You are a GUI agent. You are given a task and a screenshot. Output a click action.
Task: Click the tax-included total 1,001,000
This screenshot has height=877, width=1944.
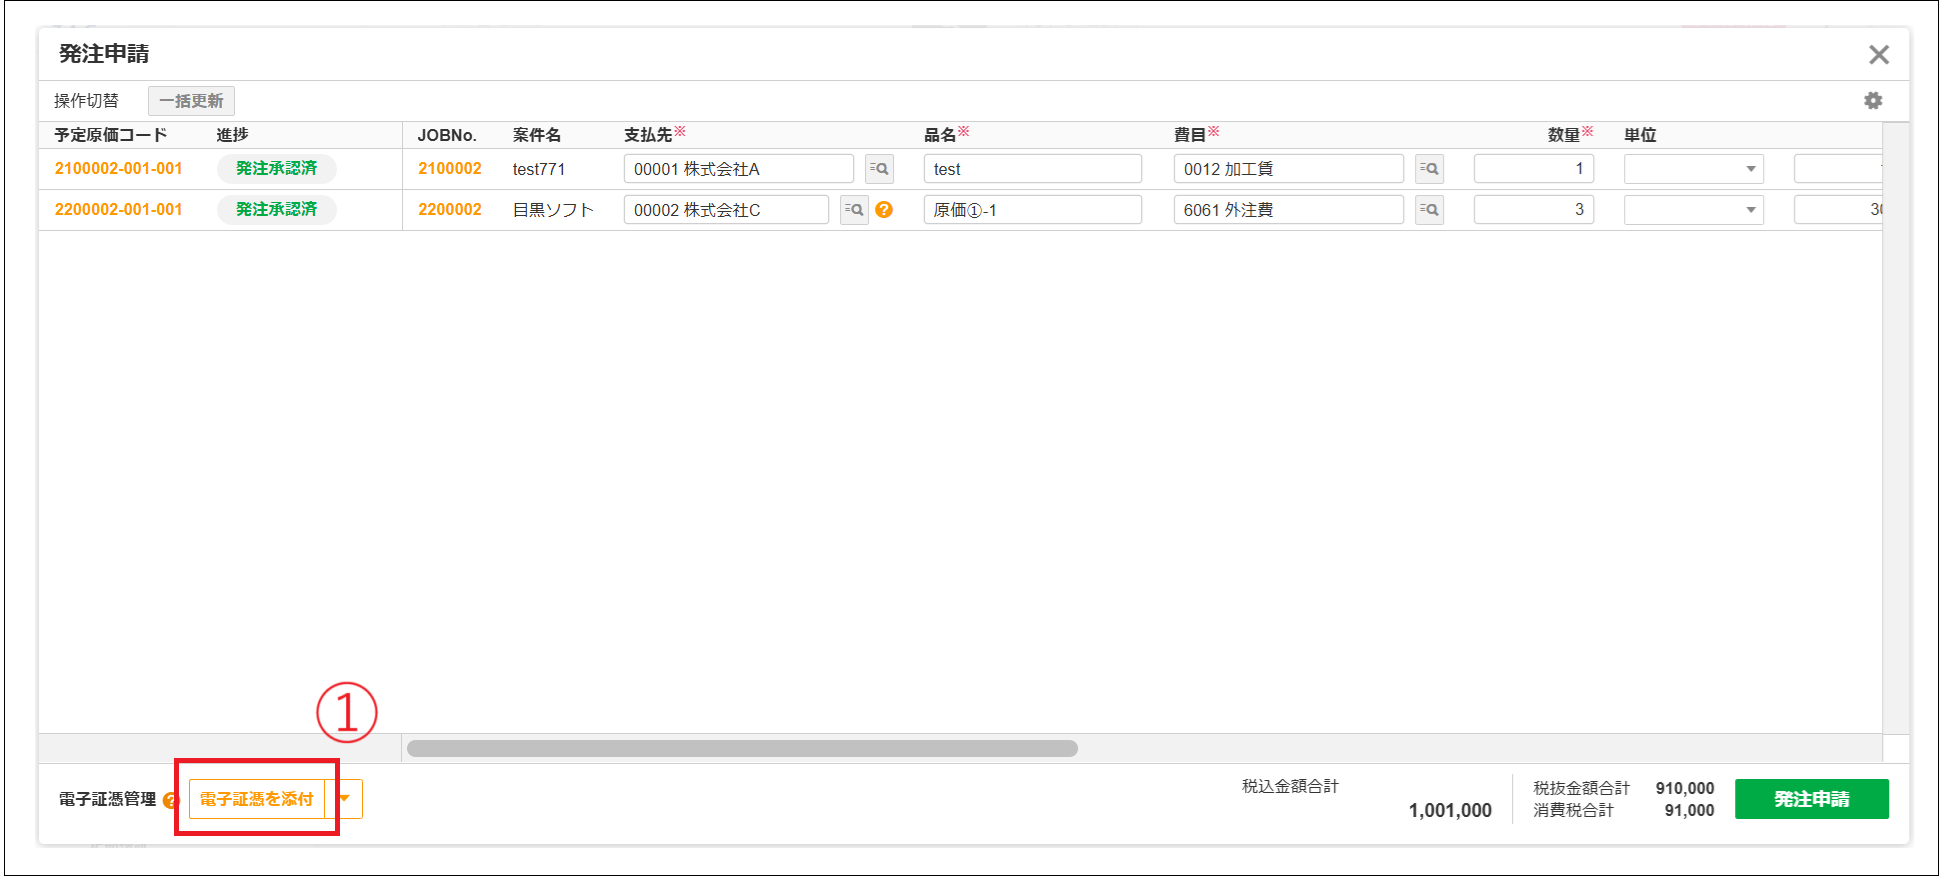(1450, 811)
